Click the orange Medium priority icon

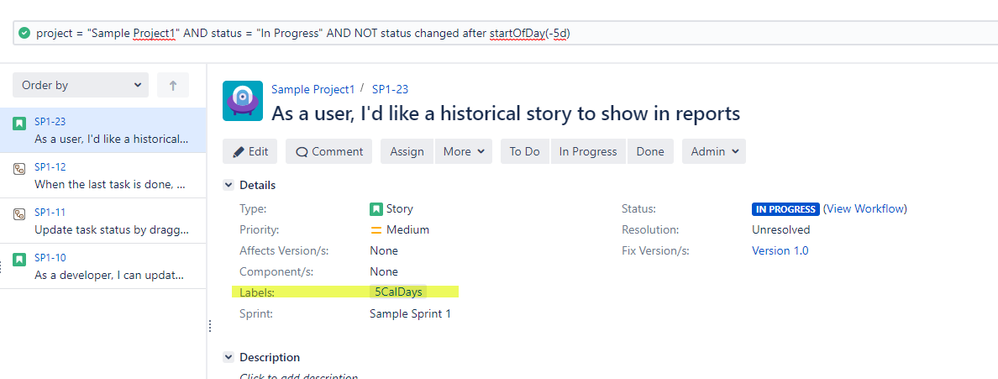(376, 230)
